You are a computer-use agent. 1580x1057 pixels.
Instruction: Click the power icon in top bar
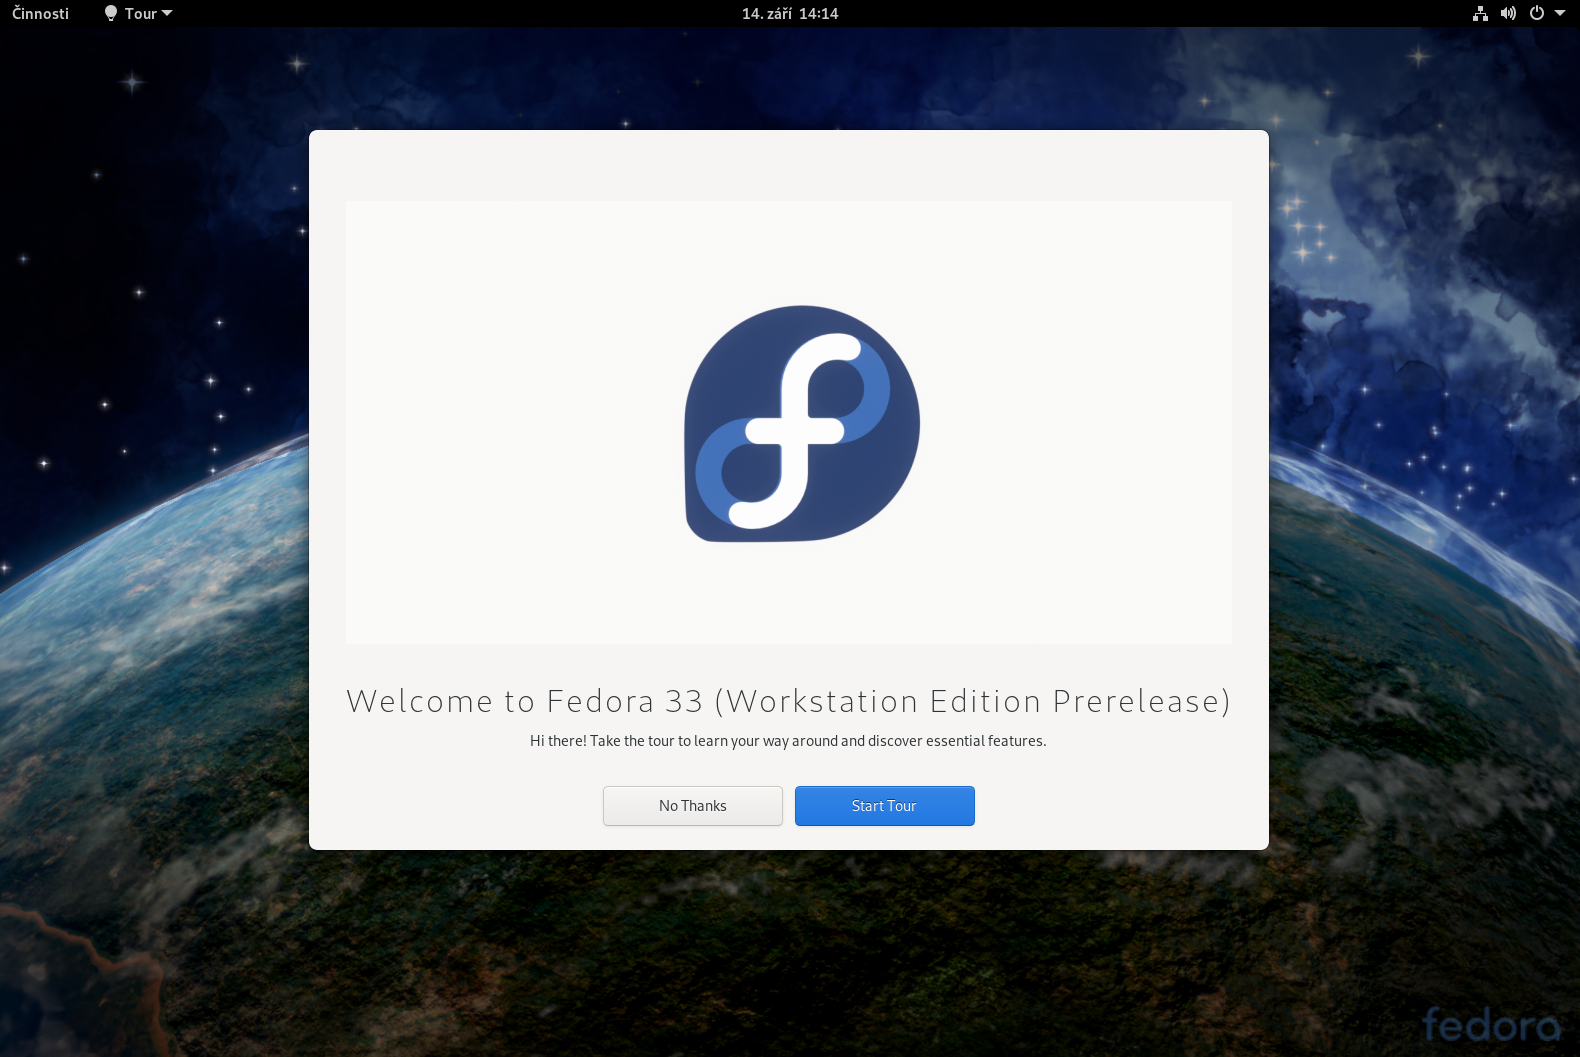1537,13
